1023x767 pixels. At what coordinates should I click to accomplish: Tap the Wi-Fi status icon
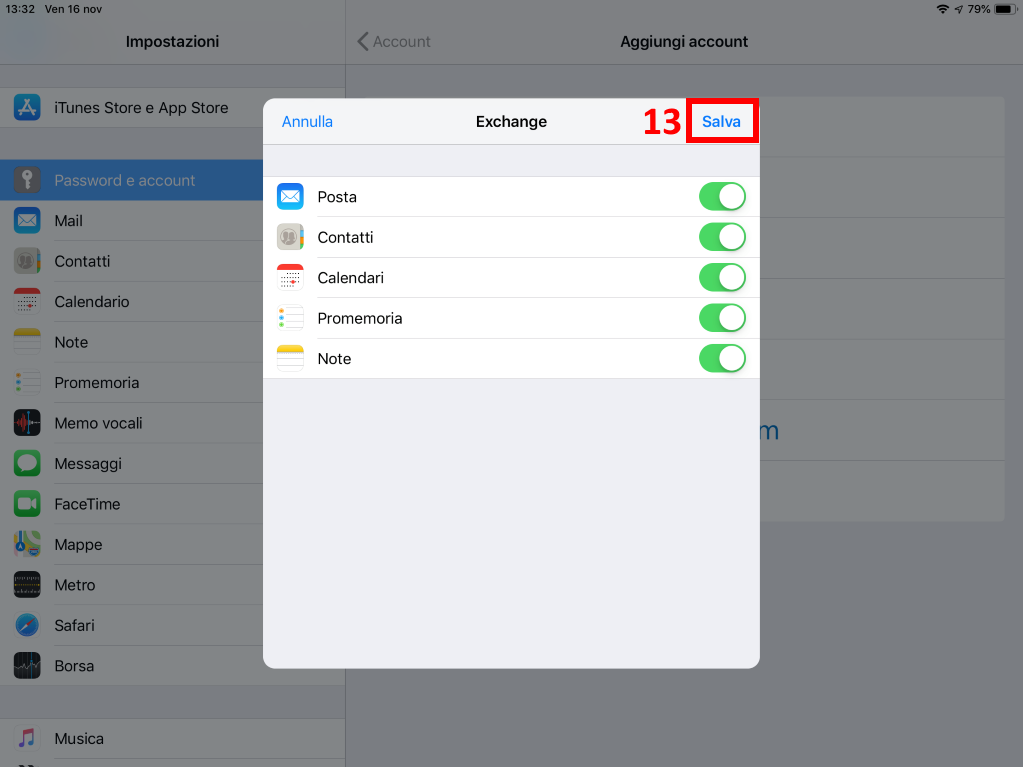click(x=942, y=9)
